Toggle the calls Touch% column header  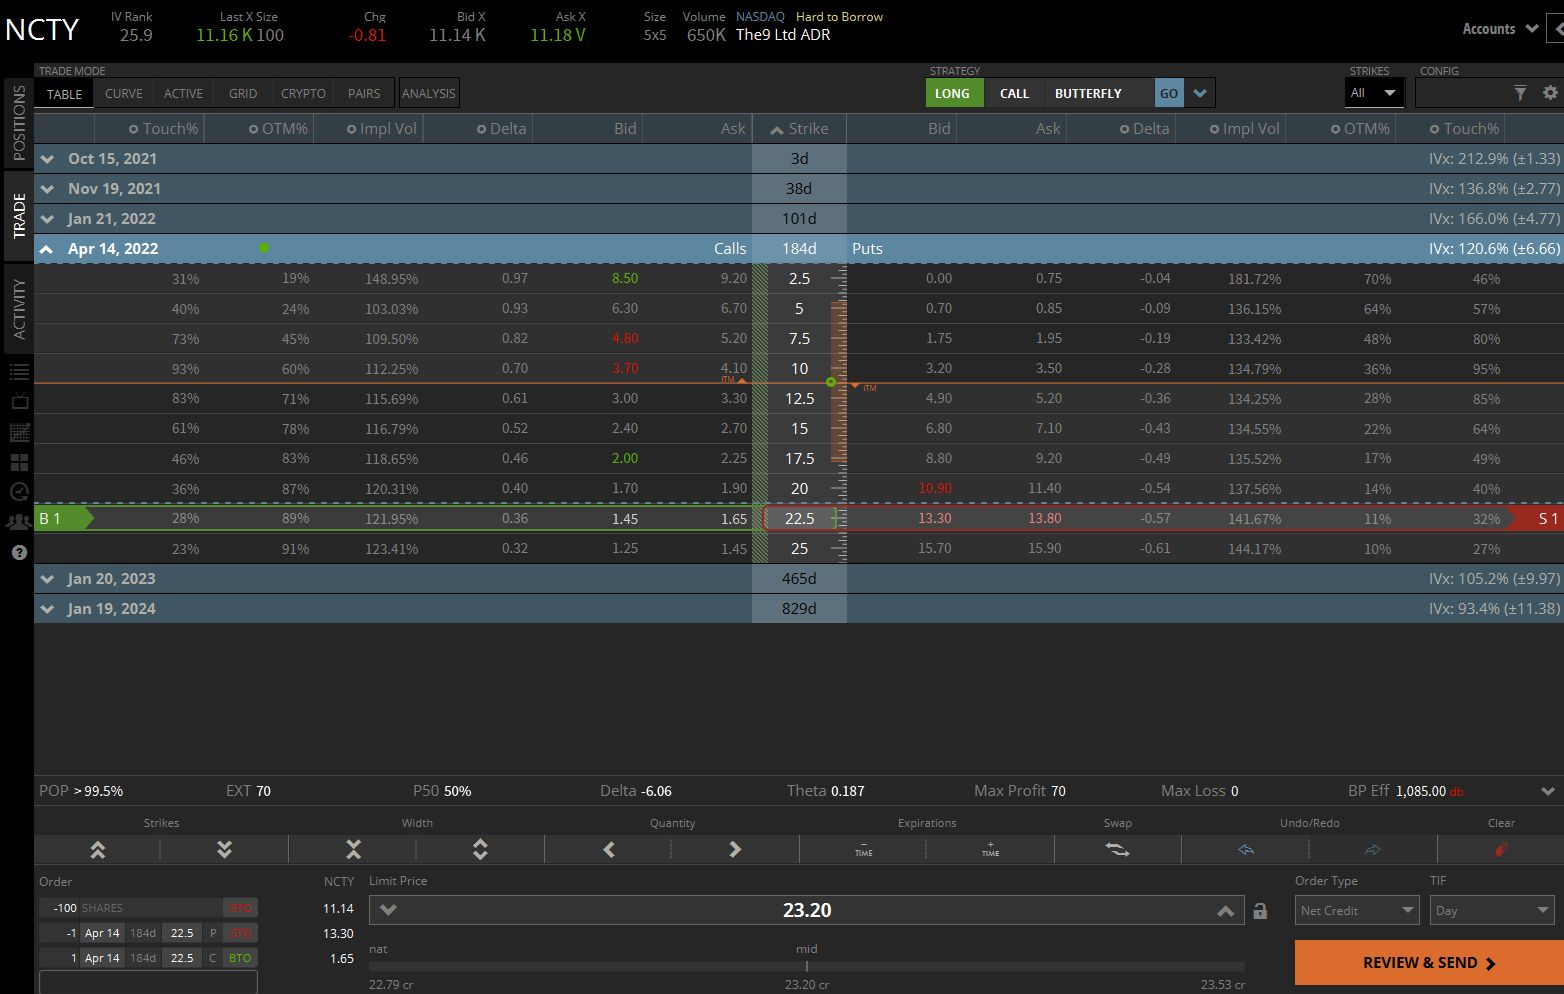point(164,128)
